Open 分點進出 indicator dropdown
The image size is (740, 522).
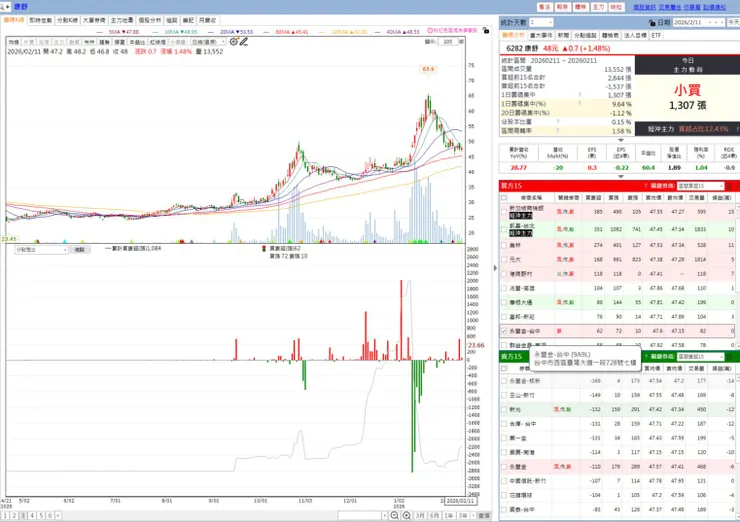pyautogui.click(x=41, y=250)
